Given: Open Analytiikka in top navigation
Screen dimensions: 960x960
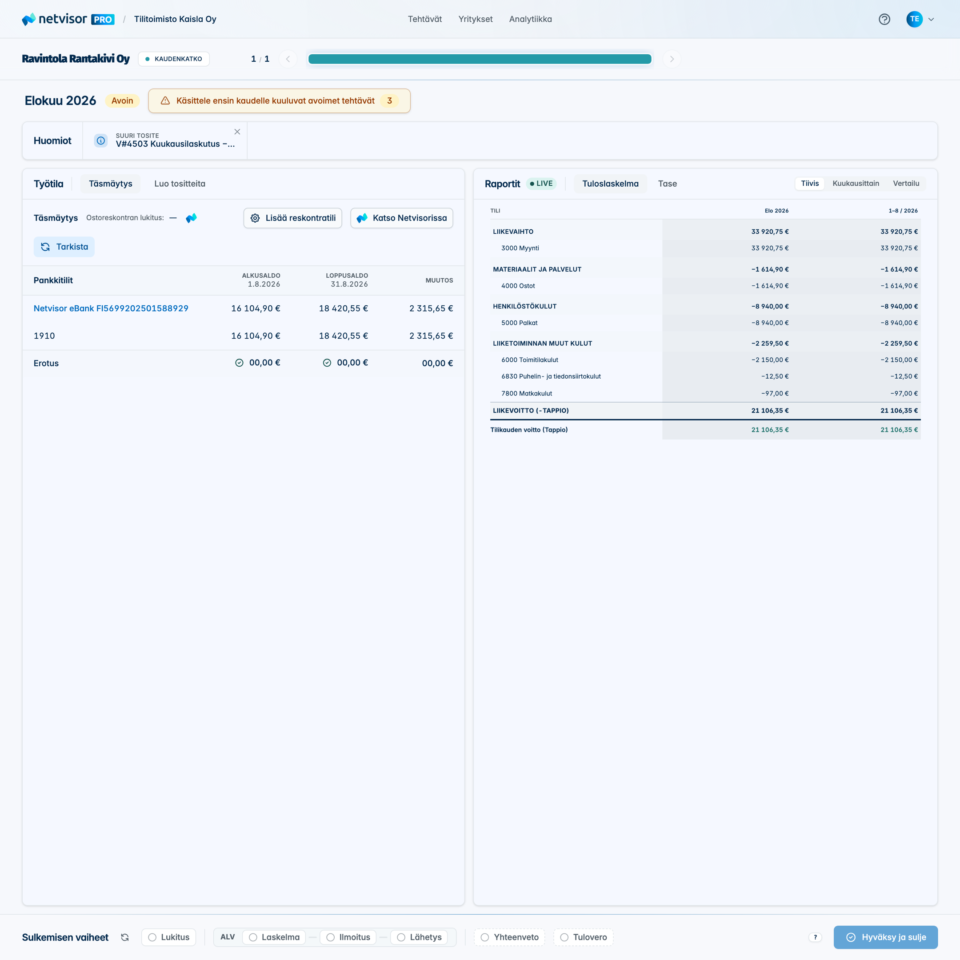Looking at the screenshot, I should (x=530, y=19).
